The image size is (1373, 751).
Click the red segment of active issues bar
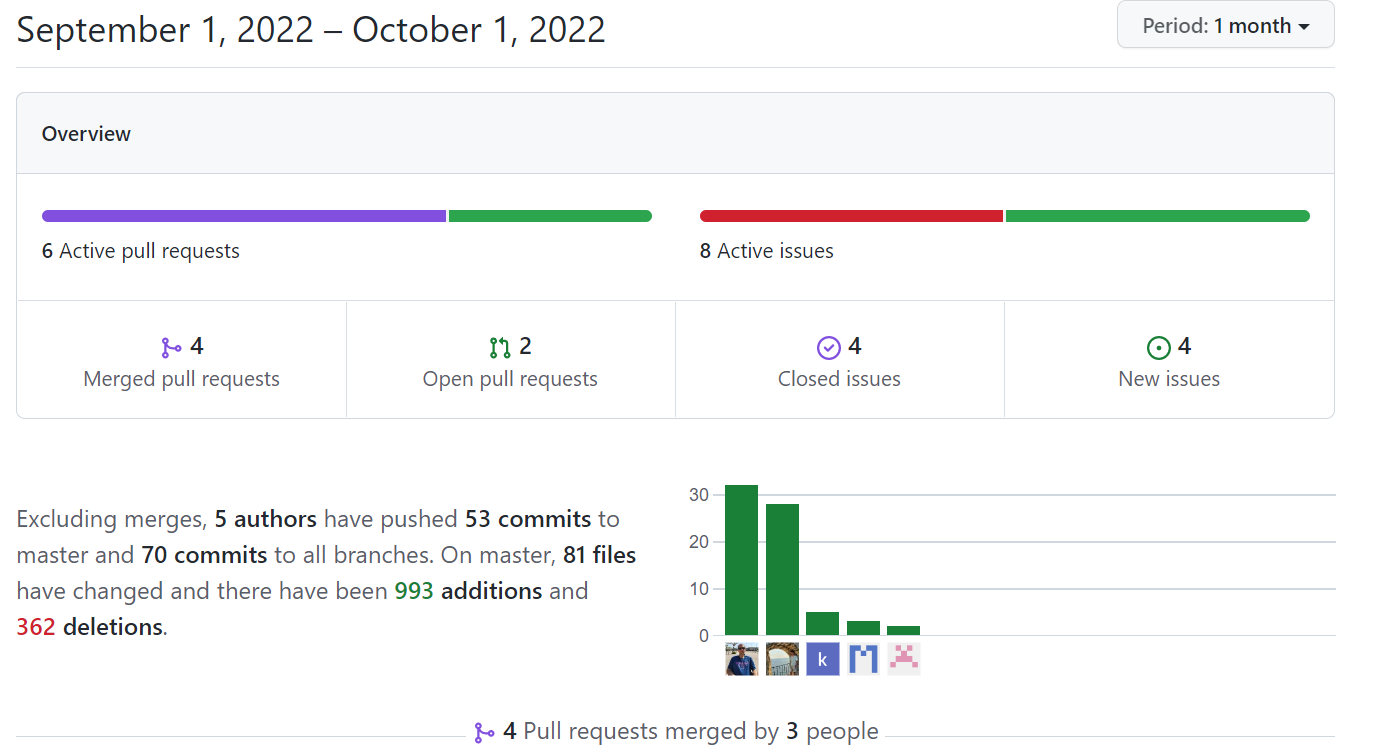coord(850,215)
